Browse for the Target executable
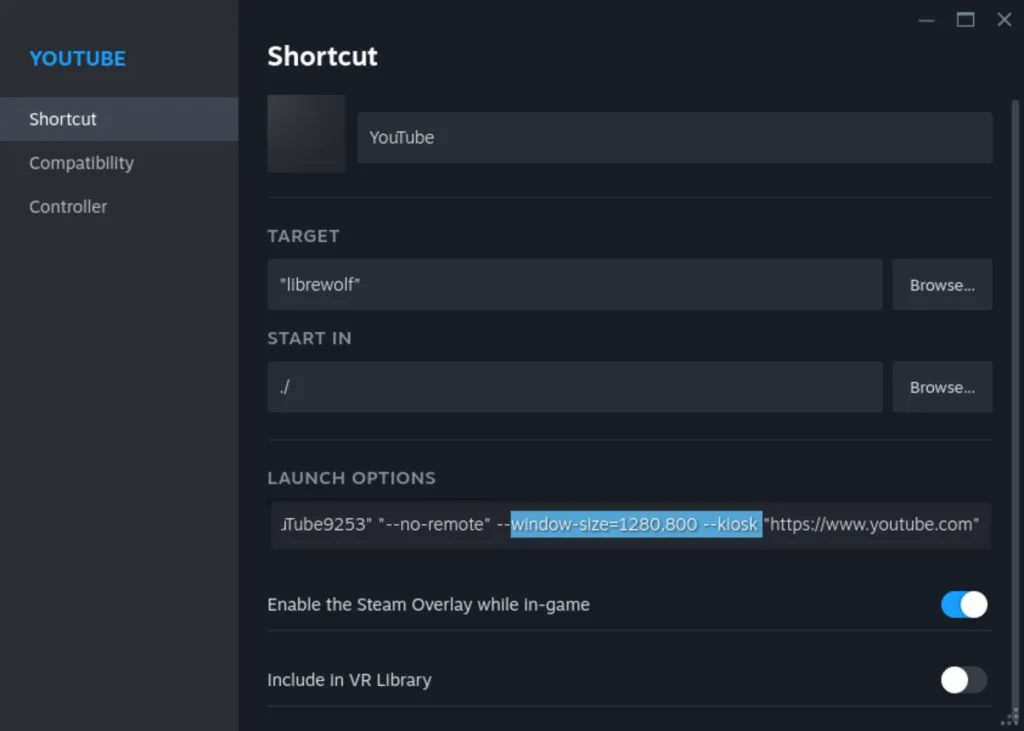 click(x=942, y=285)
